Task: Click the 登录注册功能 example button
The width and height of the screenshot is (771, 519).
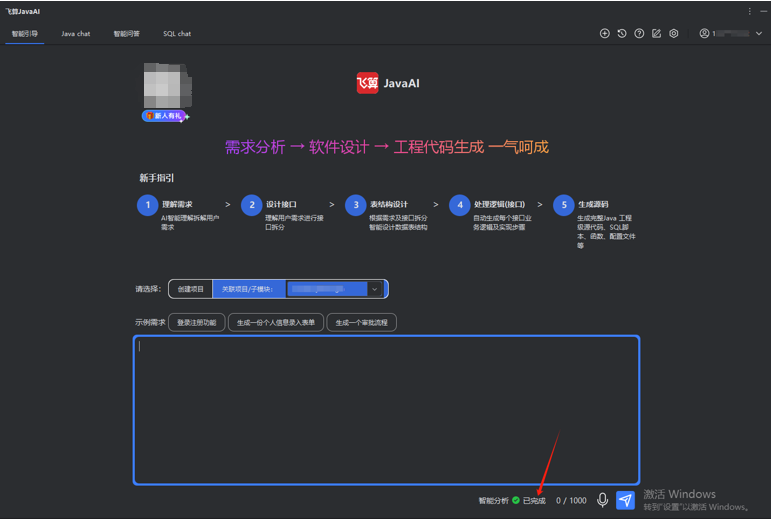Action: (x=197, y=322)
